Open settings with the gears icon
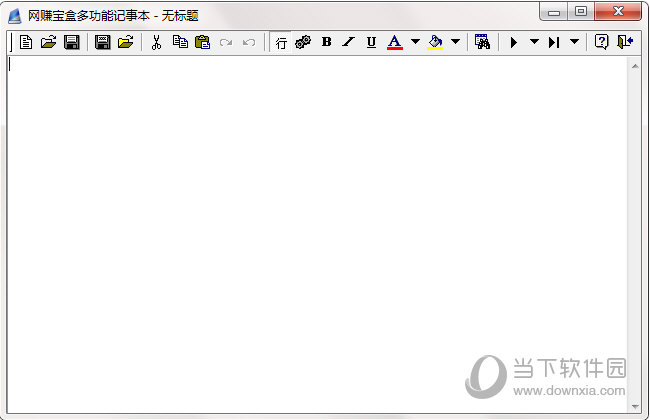The width and height of the screenshot is (650, 420). [x=303, y=42]
